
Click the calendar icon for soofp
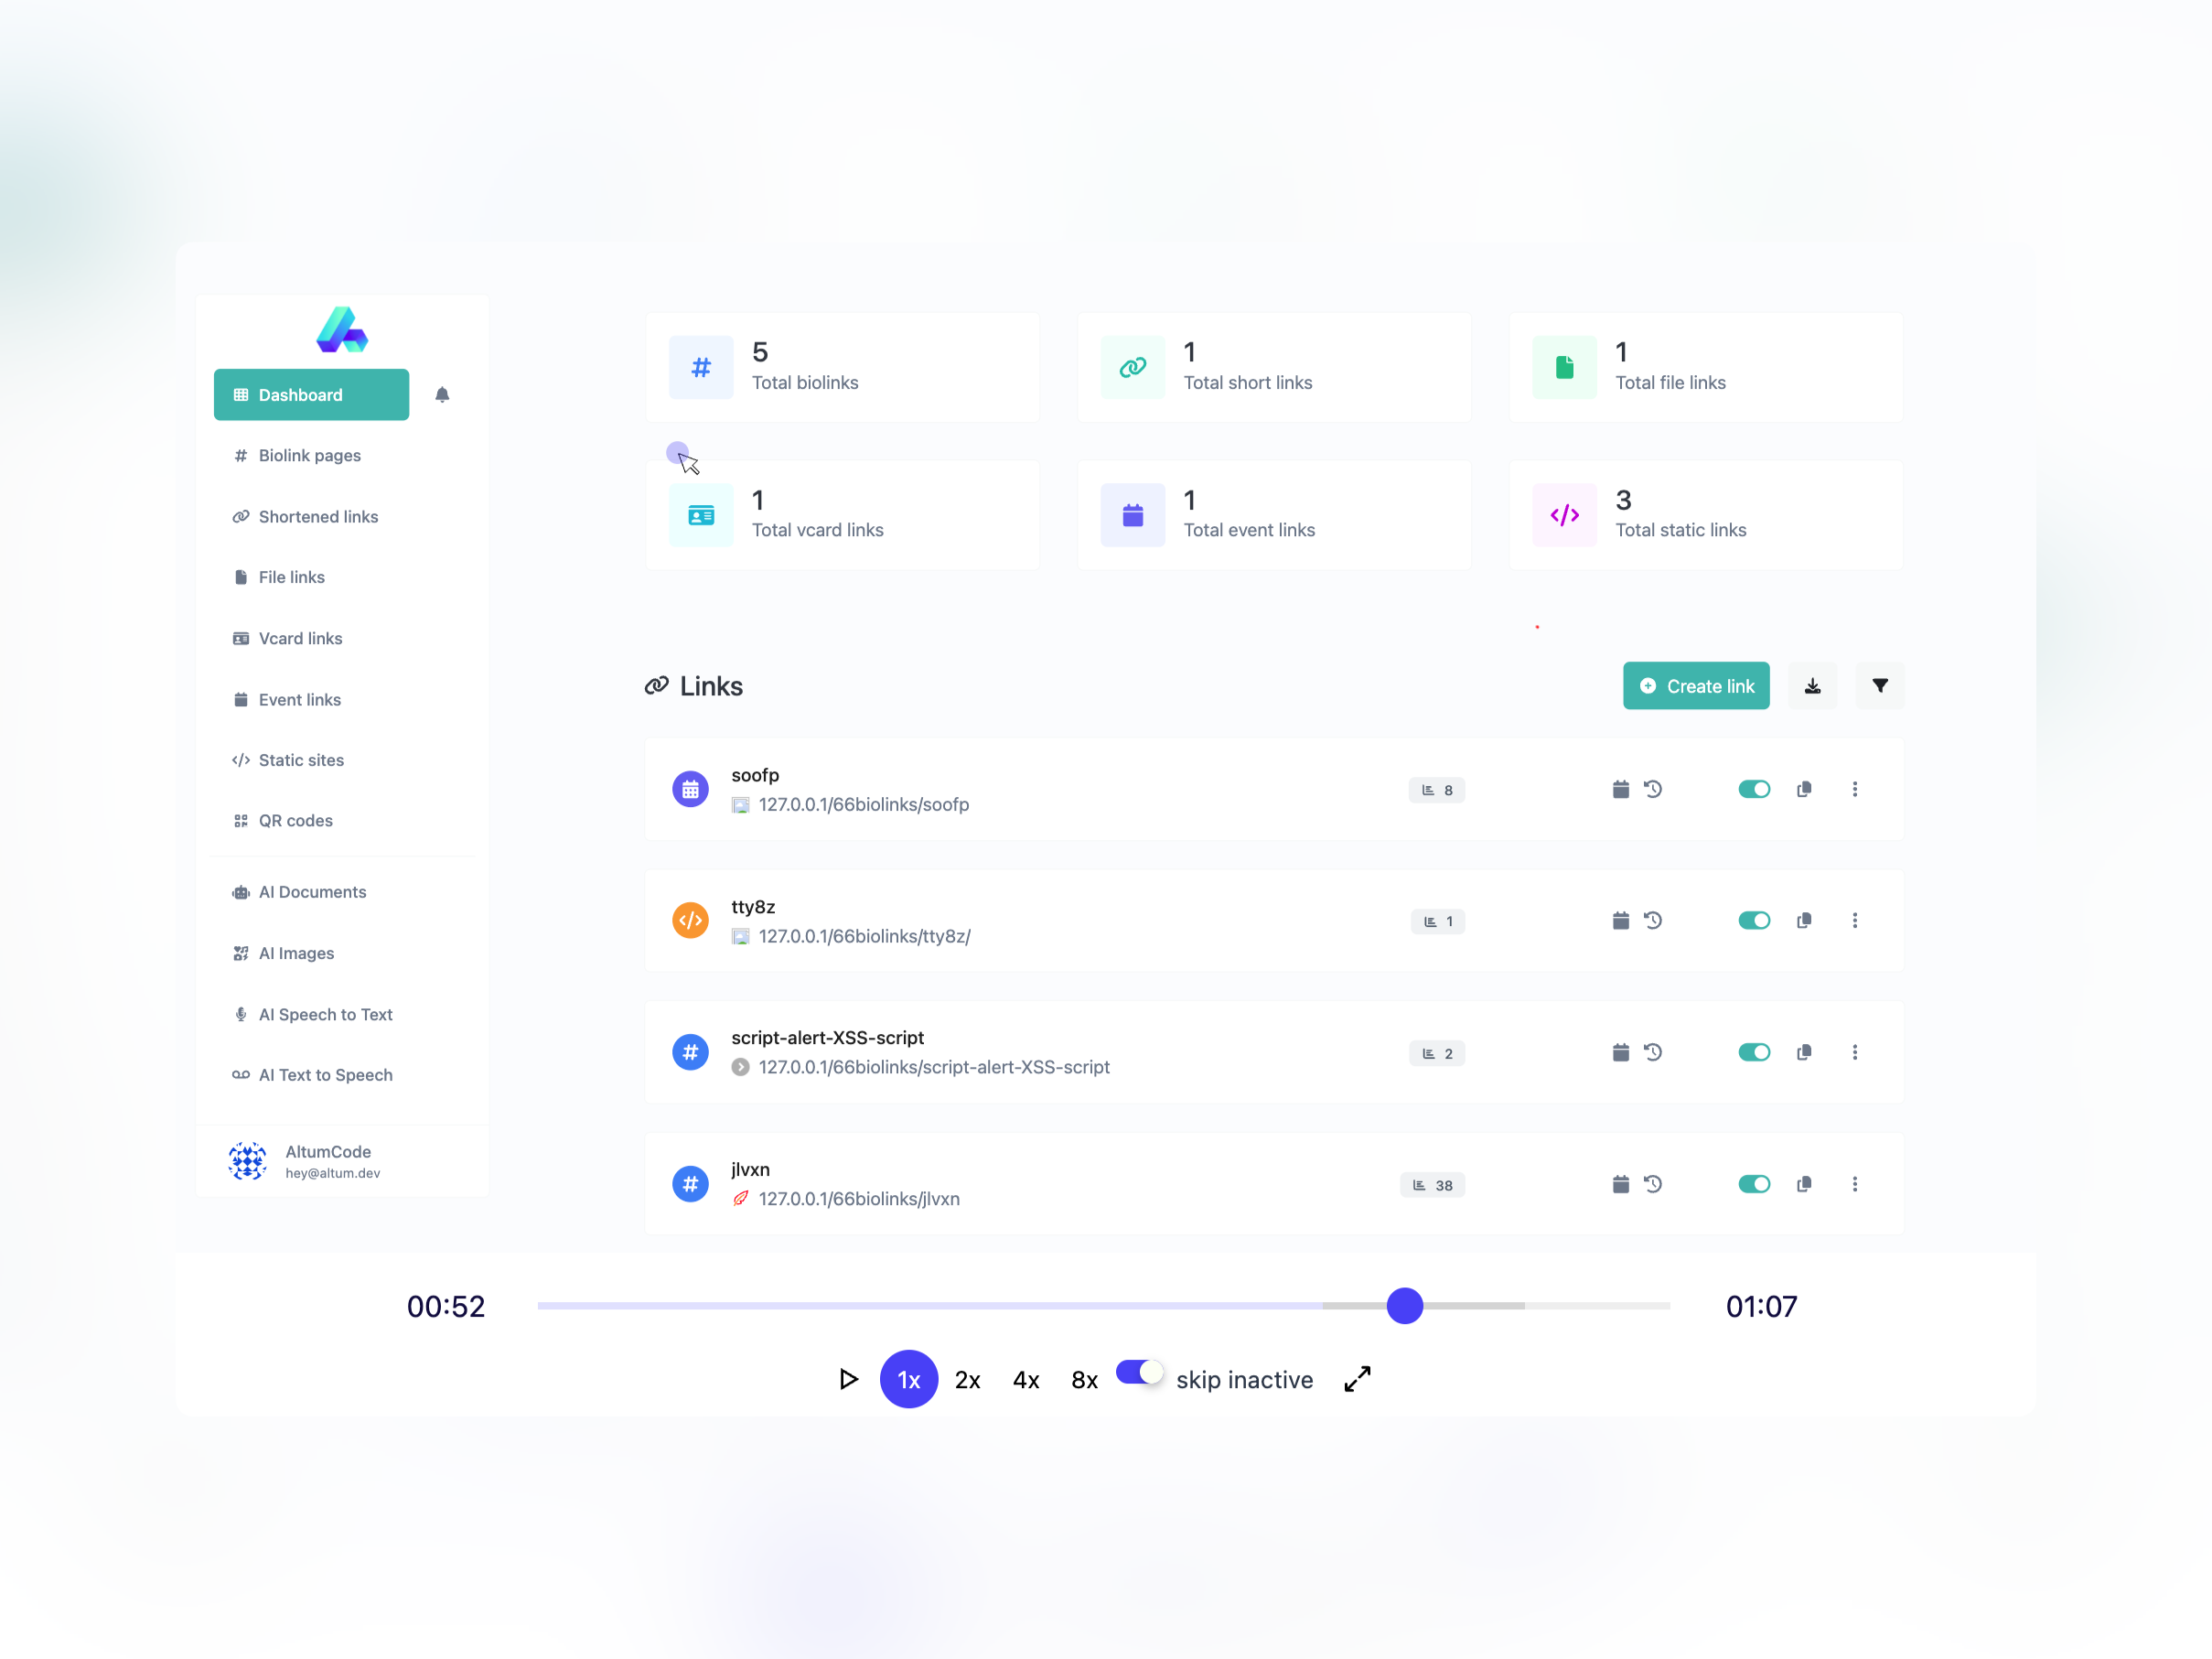coord(1618,790)
